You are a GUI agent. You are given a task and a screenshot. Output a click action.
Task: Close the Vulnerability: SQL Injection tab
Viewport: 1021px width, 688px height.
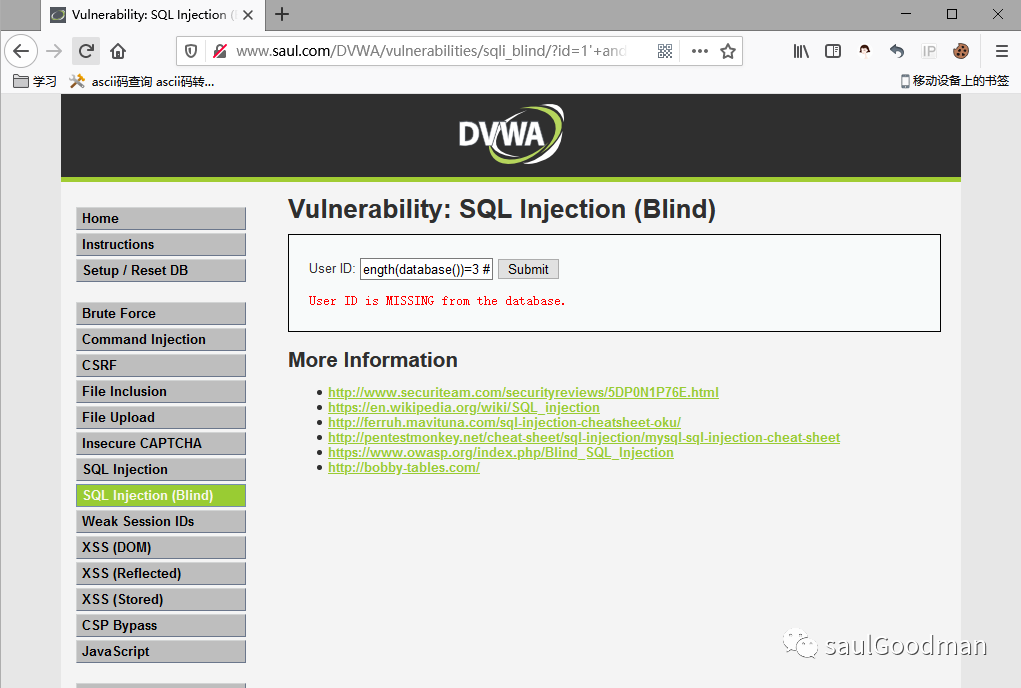[x=248, y=15]
